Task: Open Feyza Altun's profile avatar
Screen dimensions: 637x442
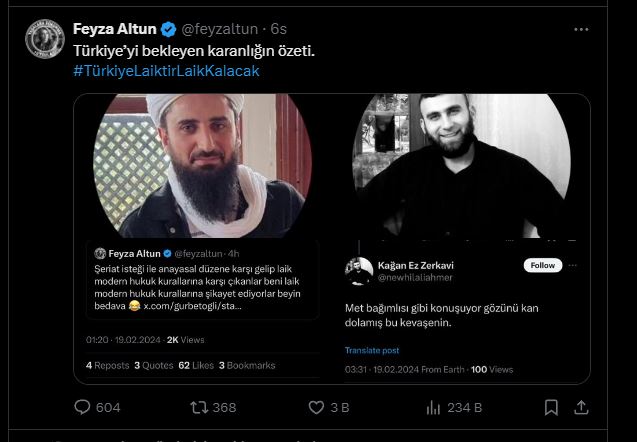Action: click(x=44, y=38)
